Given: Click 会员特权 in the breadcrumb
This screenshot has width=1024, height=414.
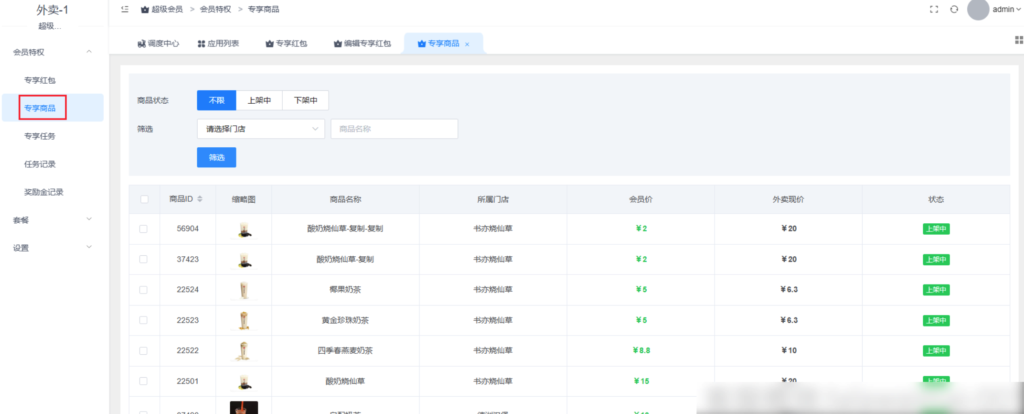Looking at the screenshot, I should [x=216, y=10].
